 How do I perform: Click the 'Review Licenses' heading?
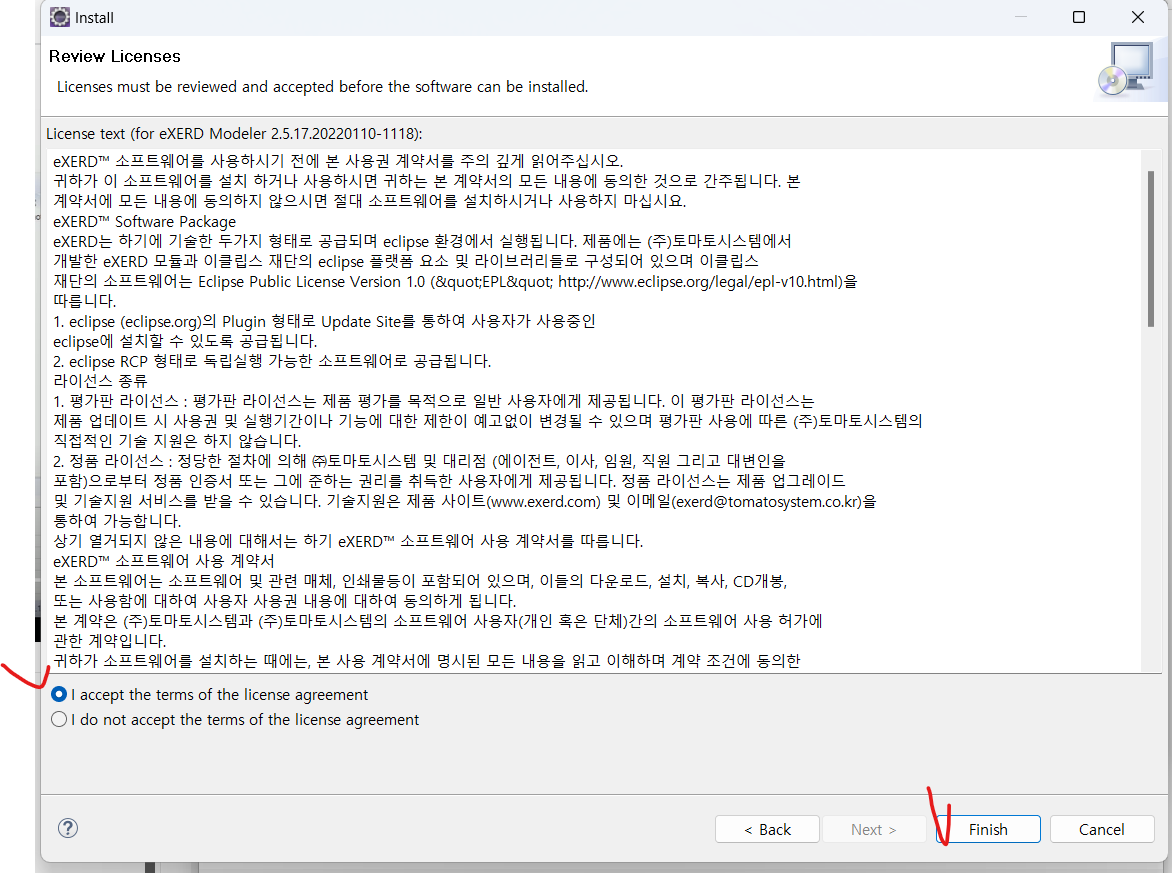click(114, 56)
